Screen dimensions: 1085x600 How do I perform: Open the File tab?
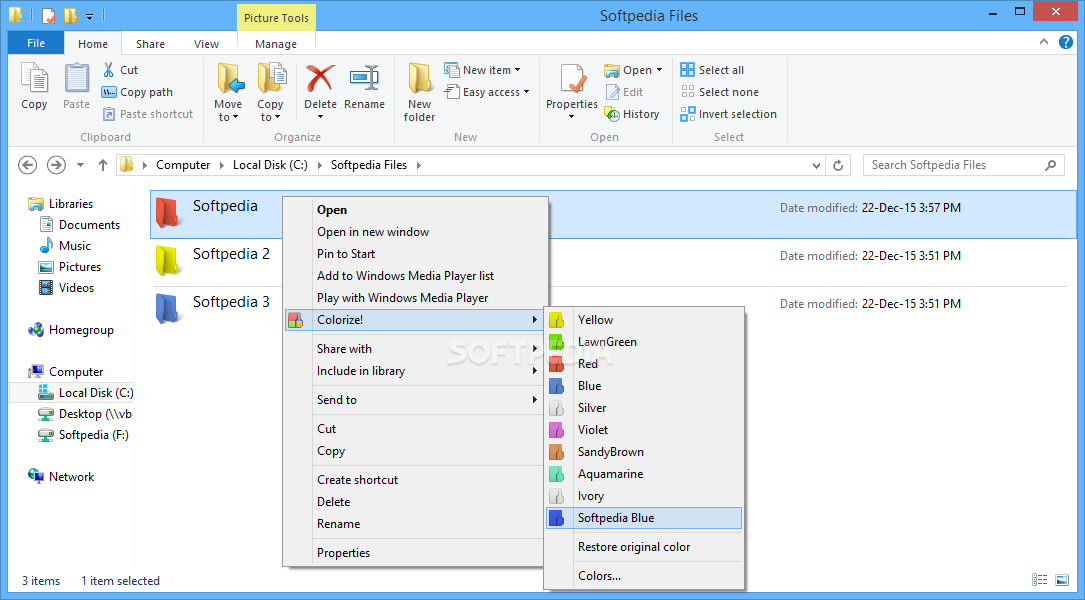click(x=36, y=43)
